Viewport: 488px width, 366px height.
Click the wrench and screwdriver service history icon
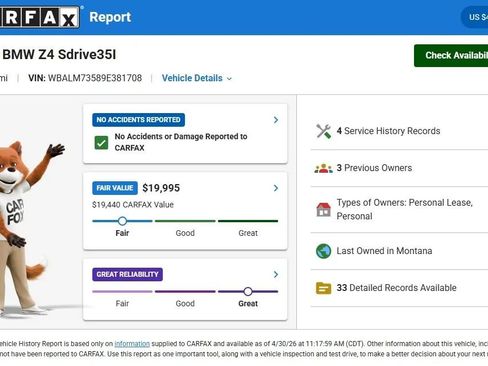(323, 131)
